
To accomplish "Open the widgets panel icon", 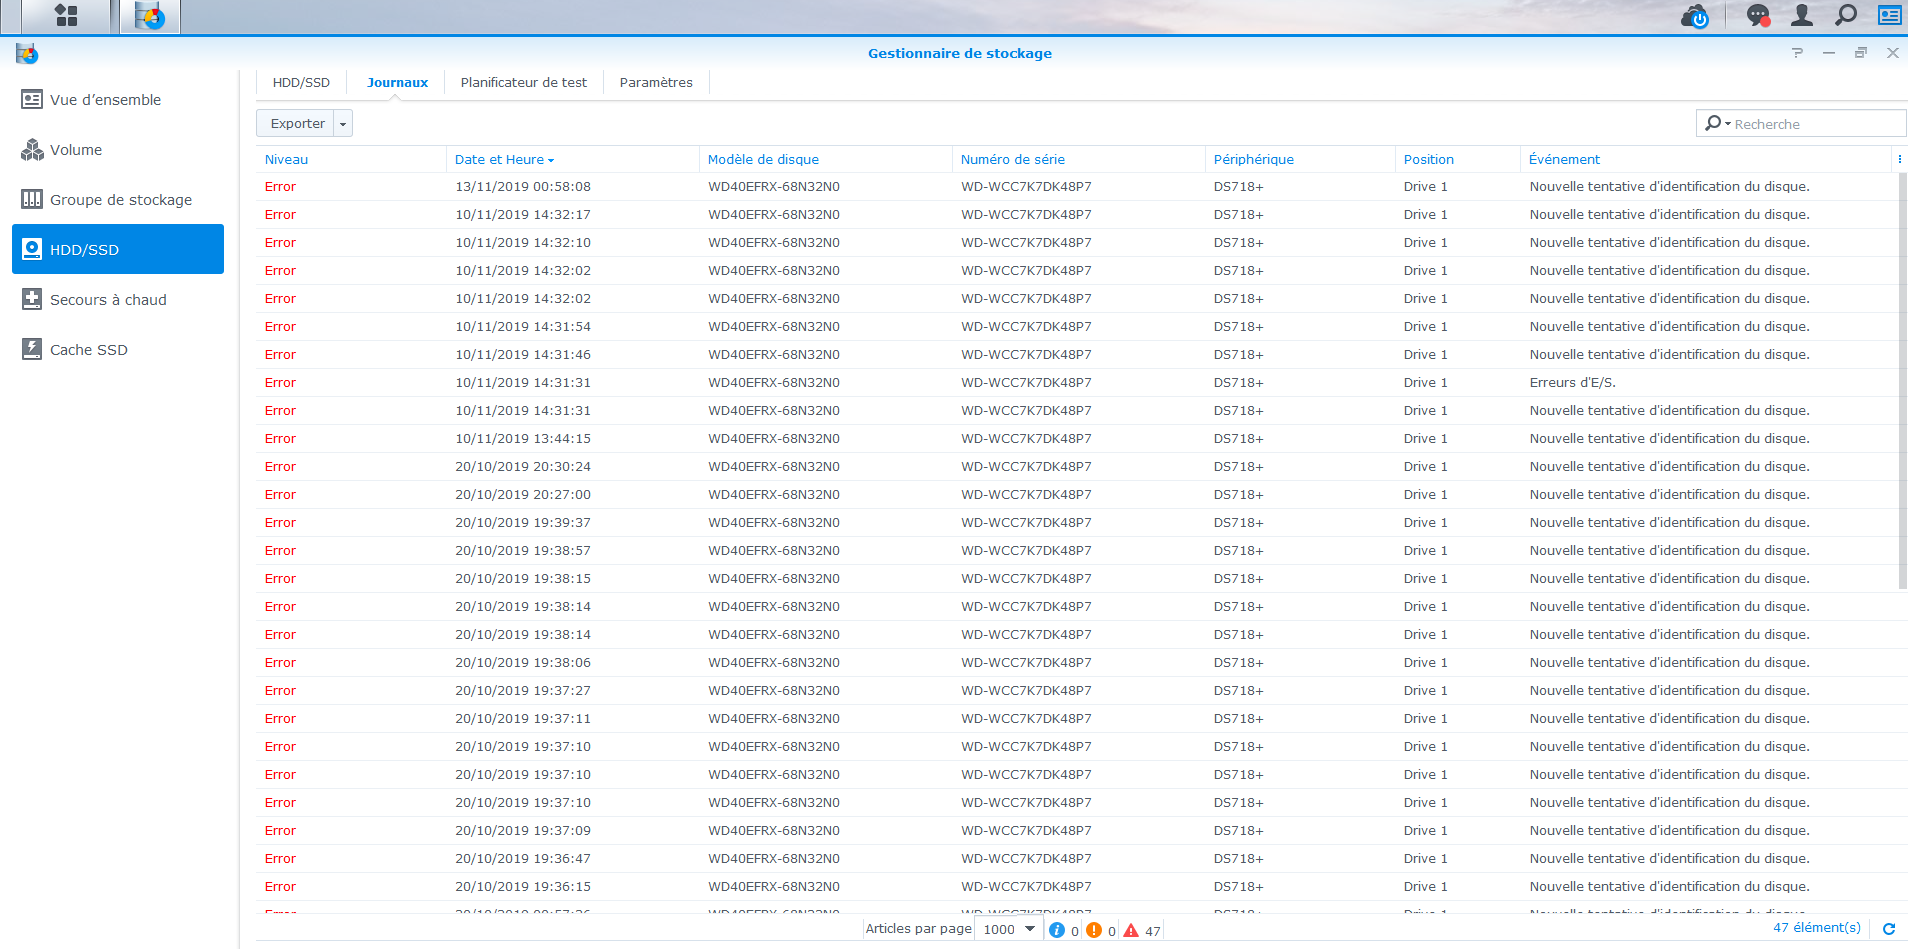I will tap(1889, 16).
